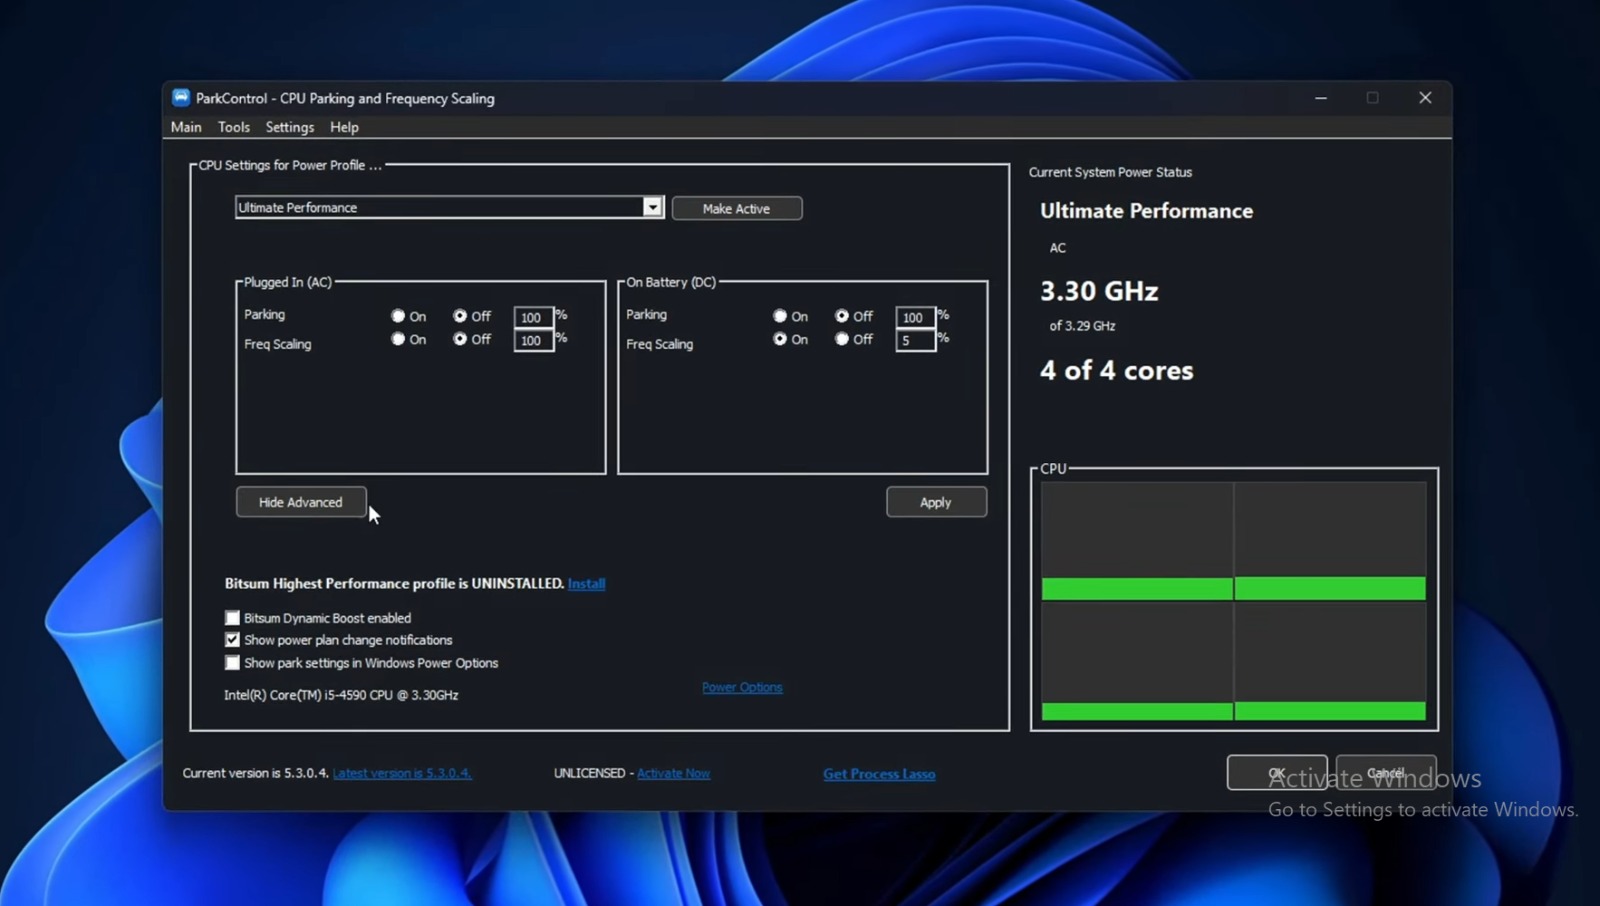Expand the power profile dropdown arrow
This screenshot has height=906, width=1600.
coord(652,207)
